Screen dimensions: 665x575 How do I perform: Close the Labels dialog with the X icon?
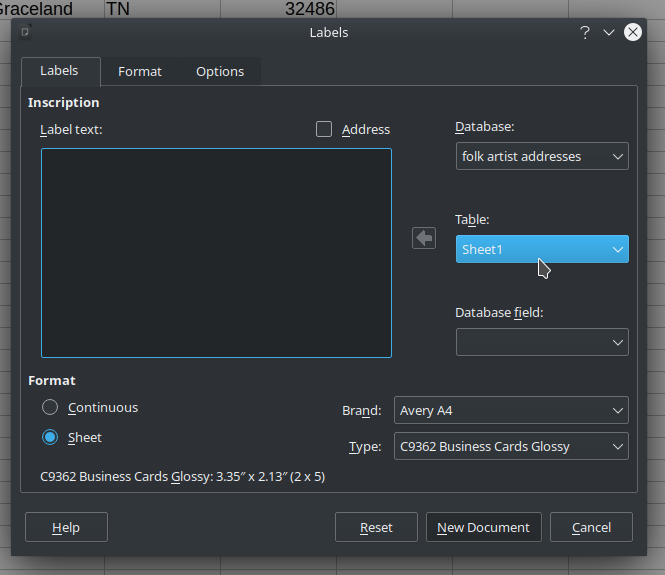tap(632, 32)
